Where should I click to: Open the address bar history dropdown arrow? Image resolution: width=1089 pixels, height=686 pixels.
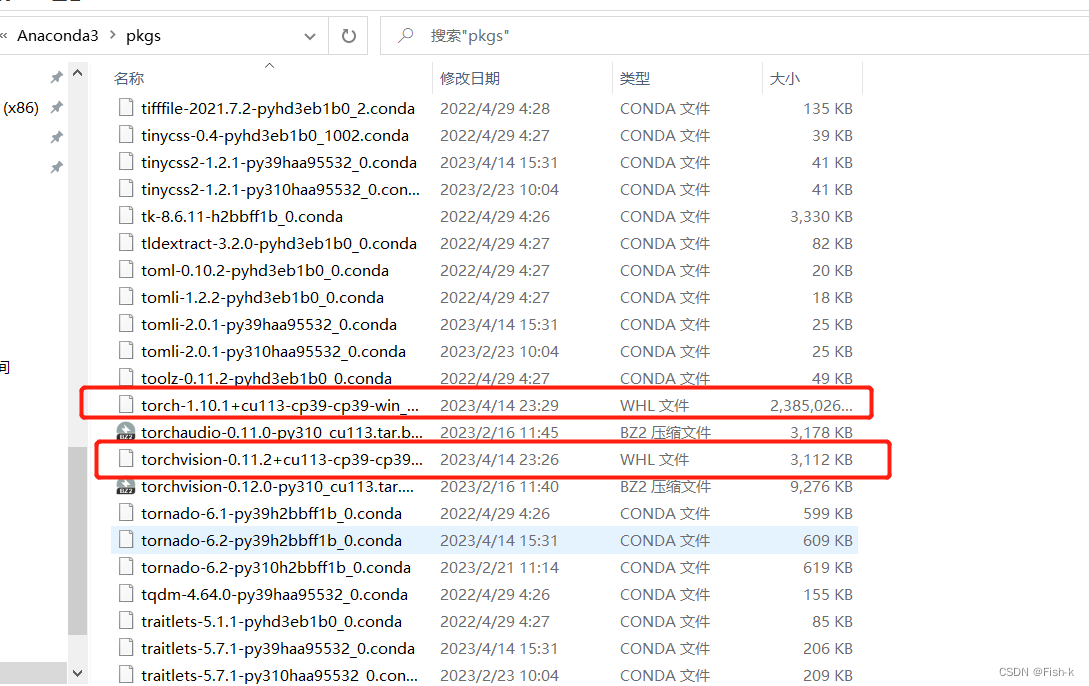309,34
